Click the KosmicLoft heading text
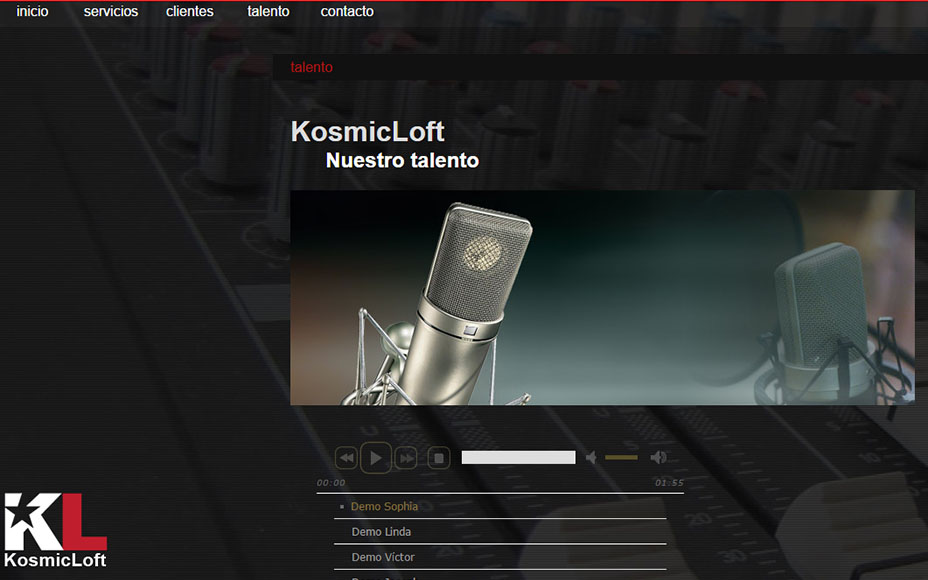The width and height of the screenshot is (928, 580). (x=367, y=132)
